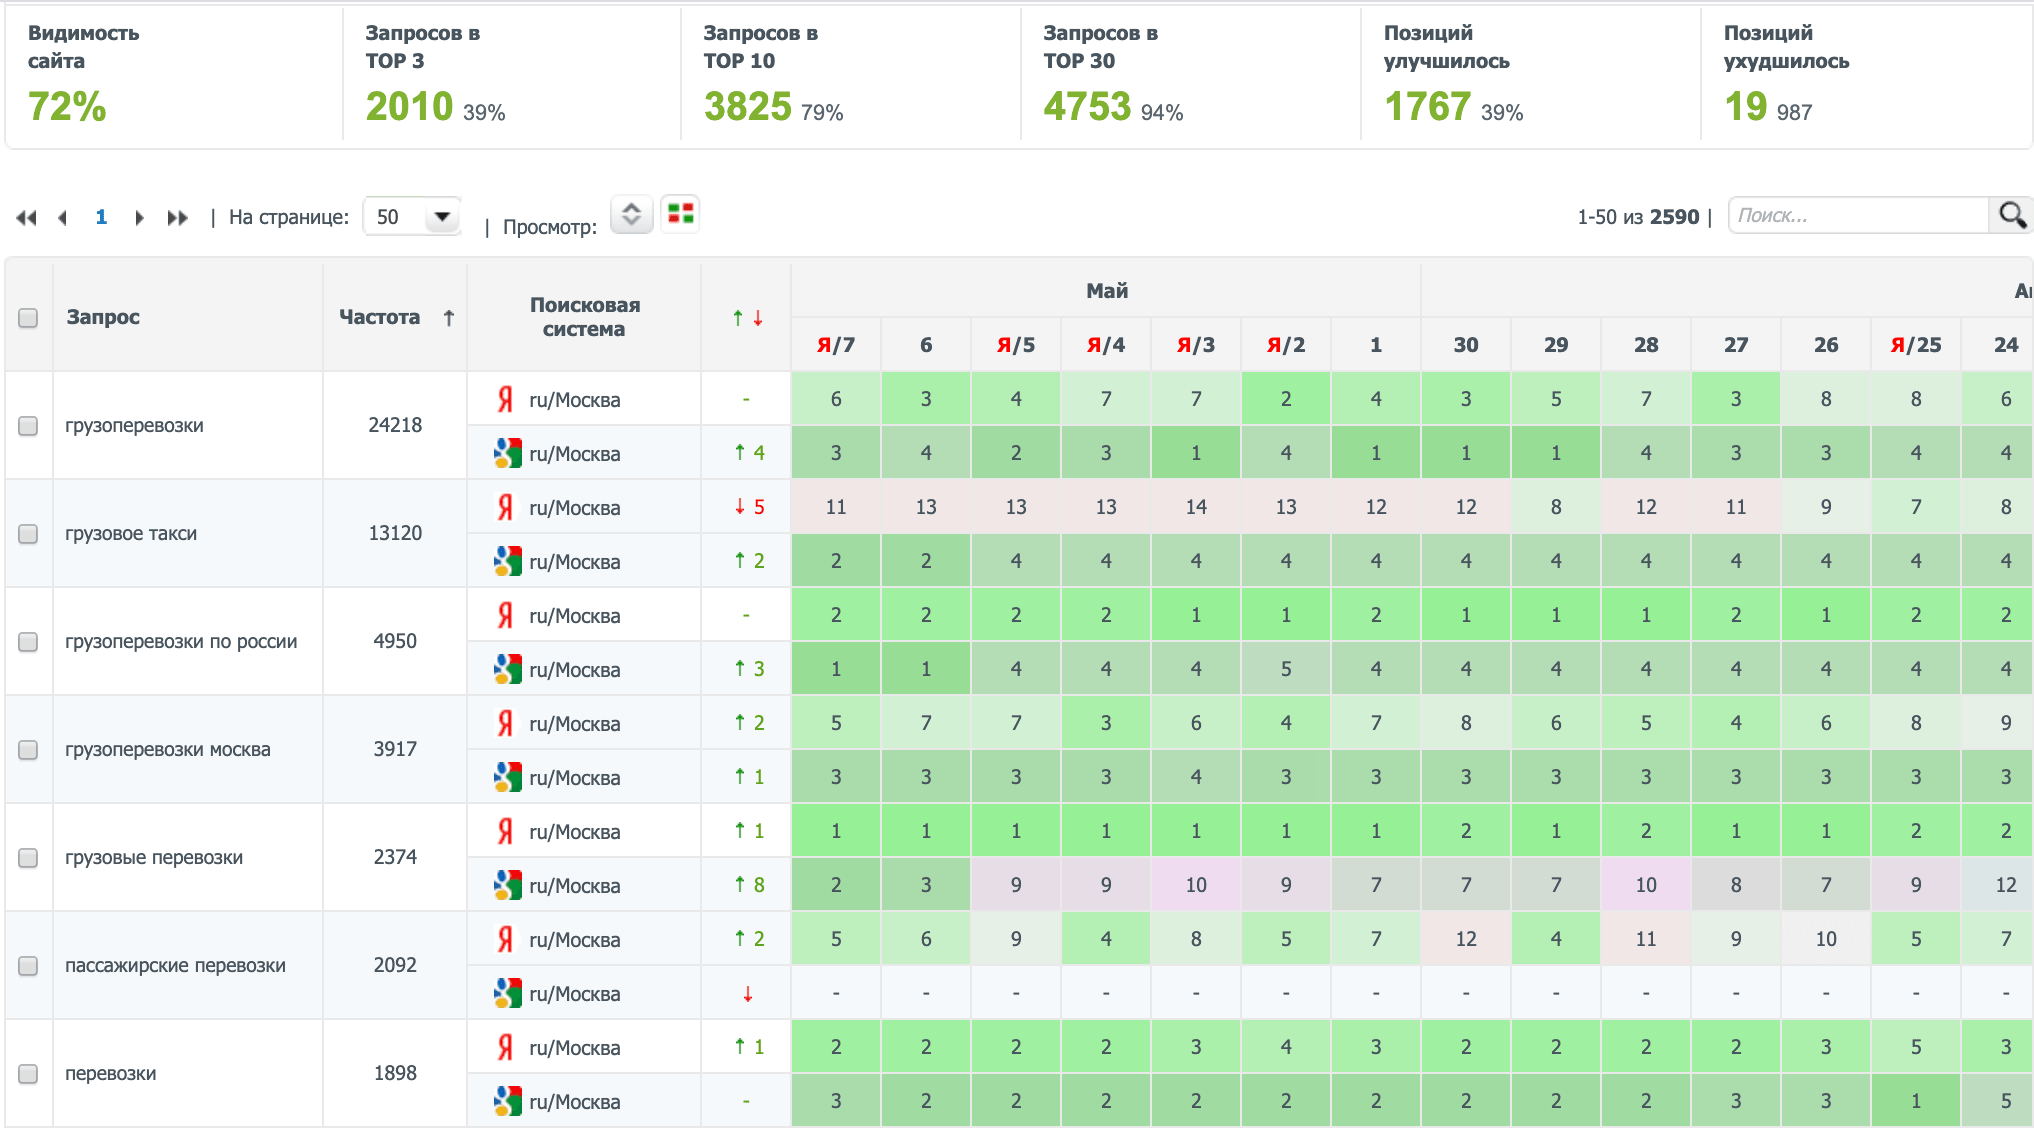The height and width of the screenshot is (1128, 2034).
Task: Select the Я/7 date column header
Action: point(835,345)
